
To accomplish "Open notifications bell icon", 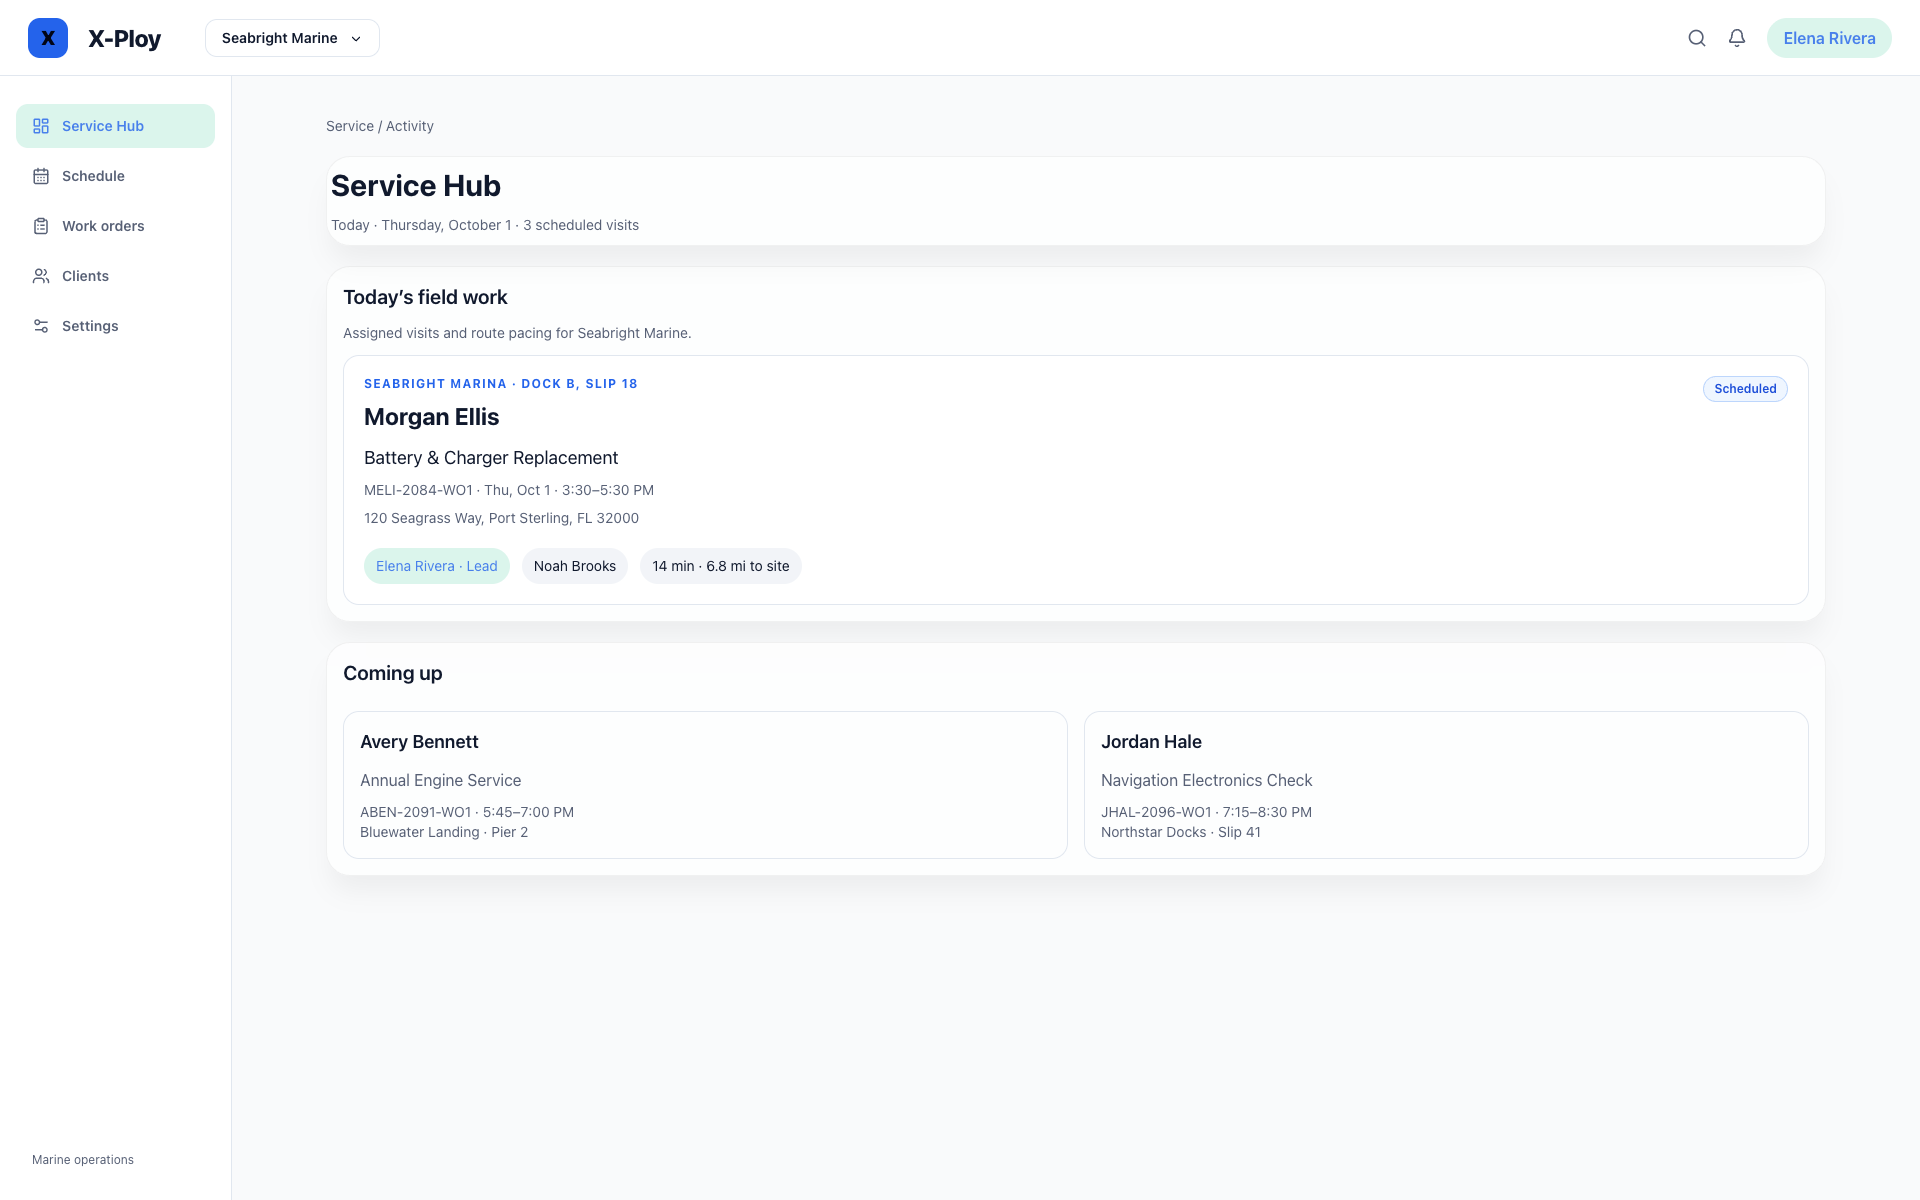I will (1737, 38).
